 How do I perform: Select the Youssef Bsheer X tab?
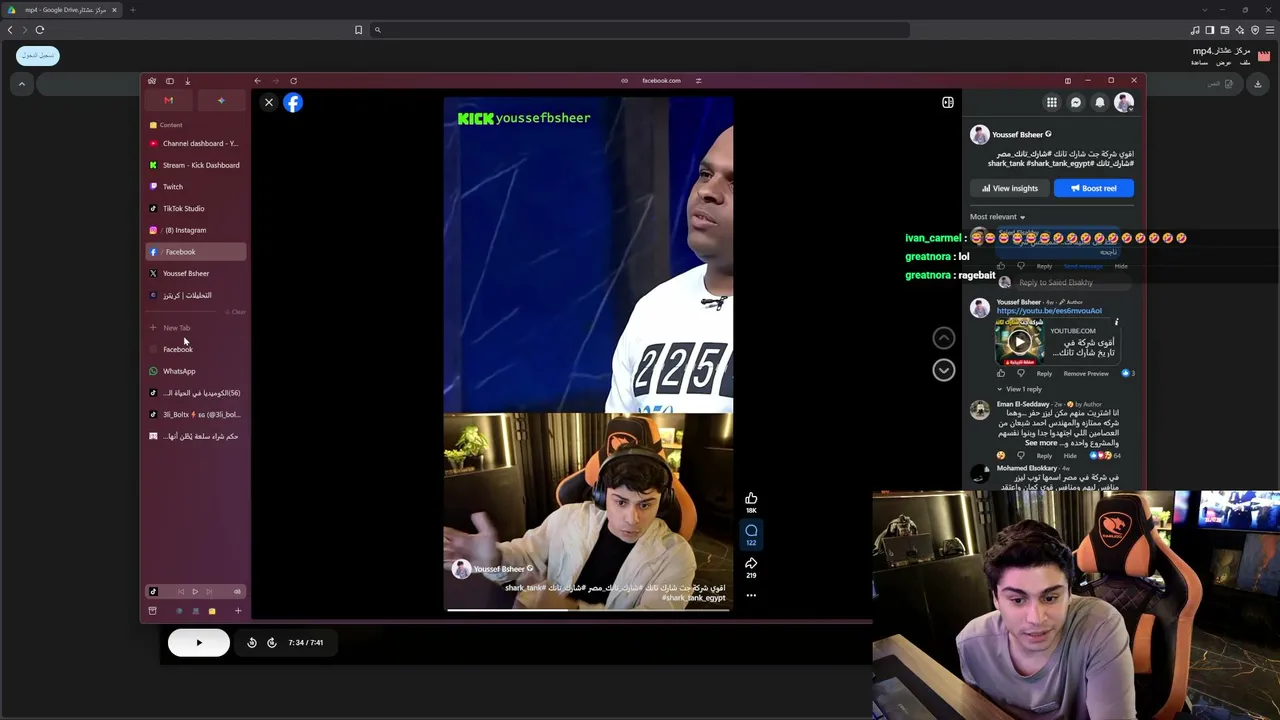[x=196, y=273]
